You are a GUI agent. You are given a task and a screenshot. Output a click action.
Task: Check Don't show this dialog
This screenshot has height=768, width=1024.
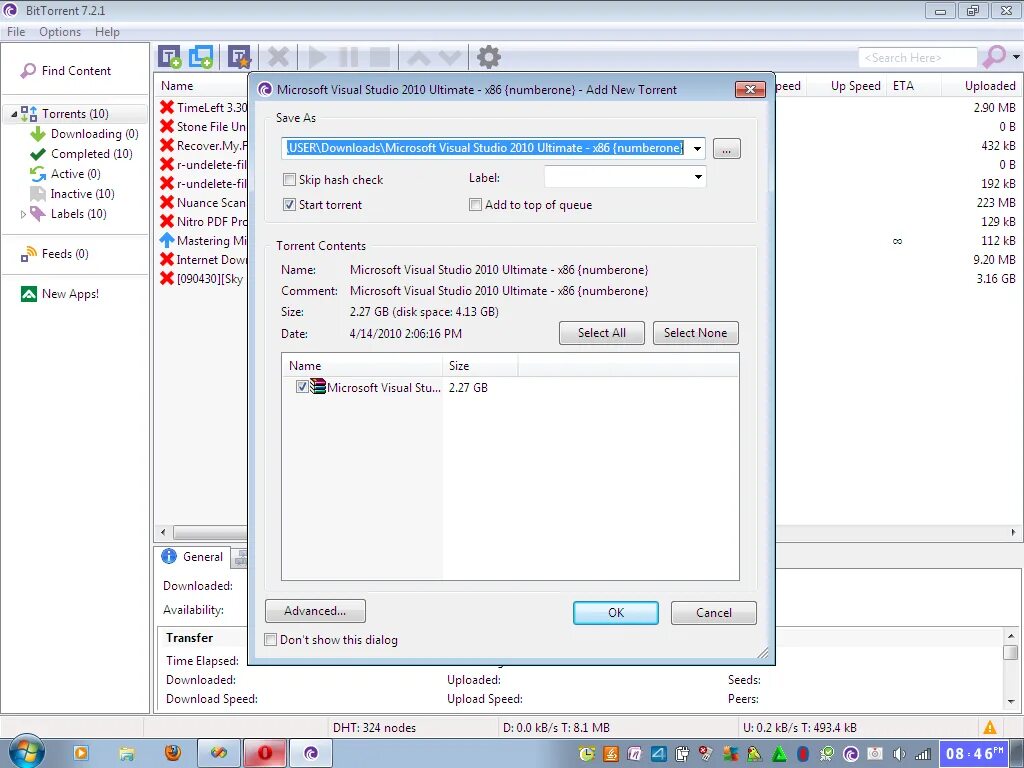click(x=270, y=640)
